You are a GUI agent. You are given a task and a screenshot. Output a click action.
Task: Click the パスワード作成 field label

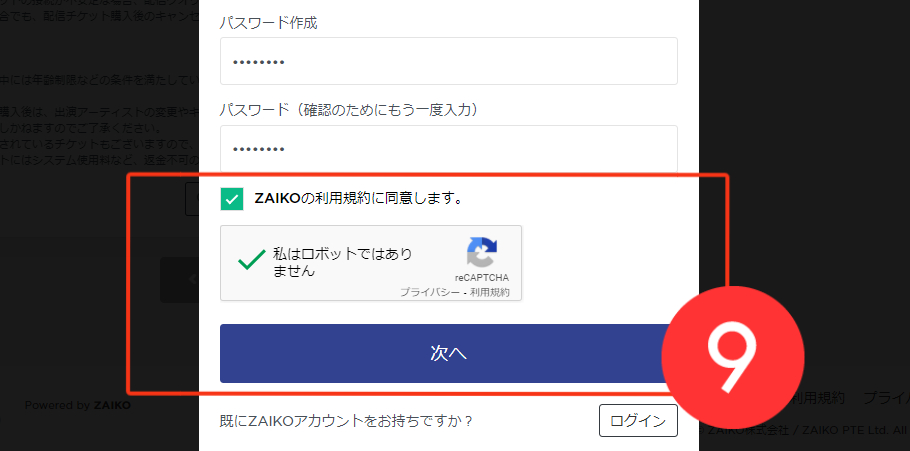click(269, 23)
